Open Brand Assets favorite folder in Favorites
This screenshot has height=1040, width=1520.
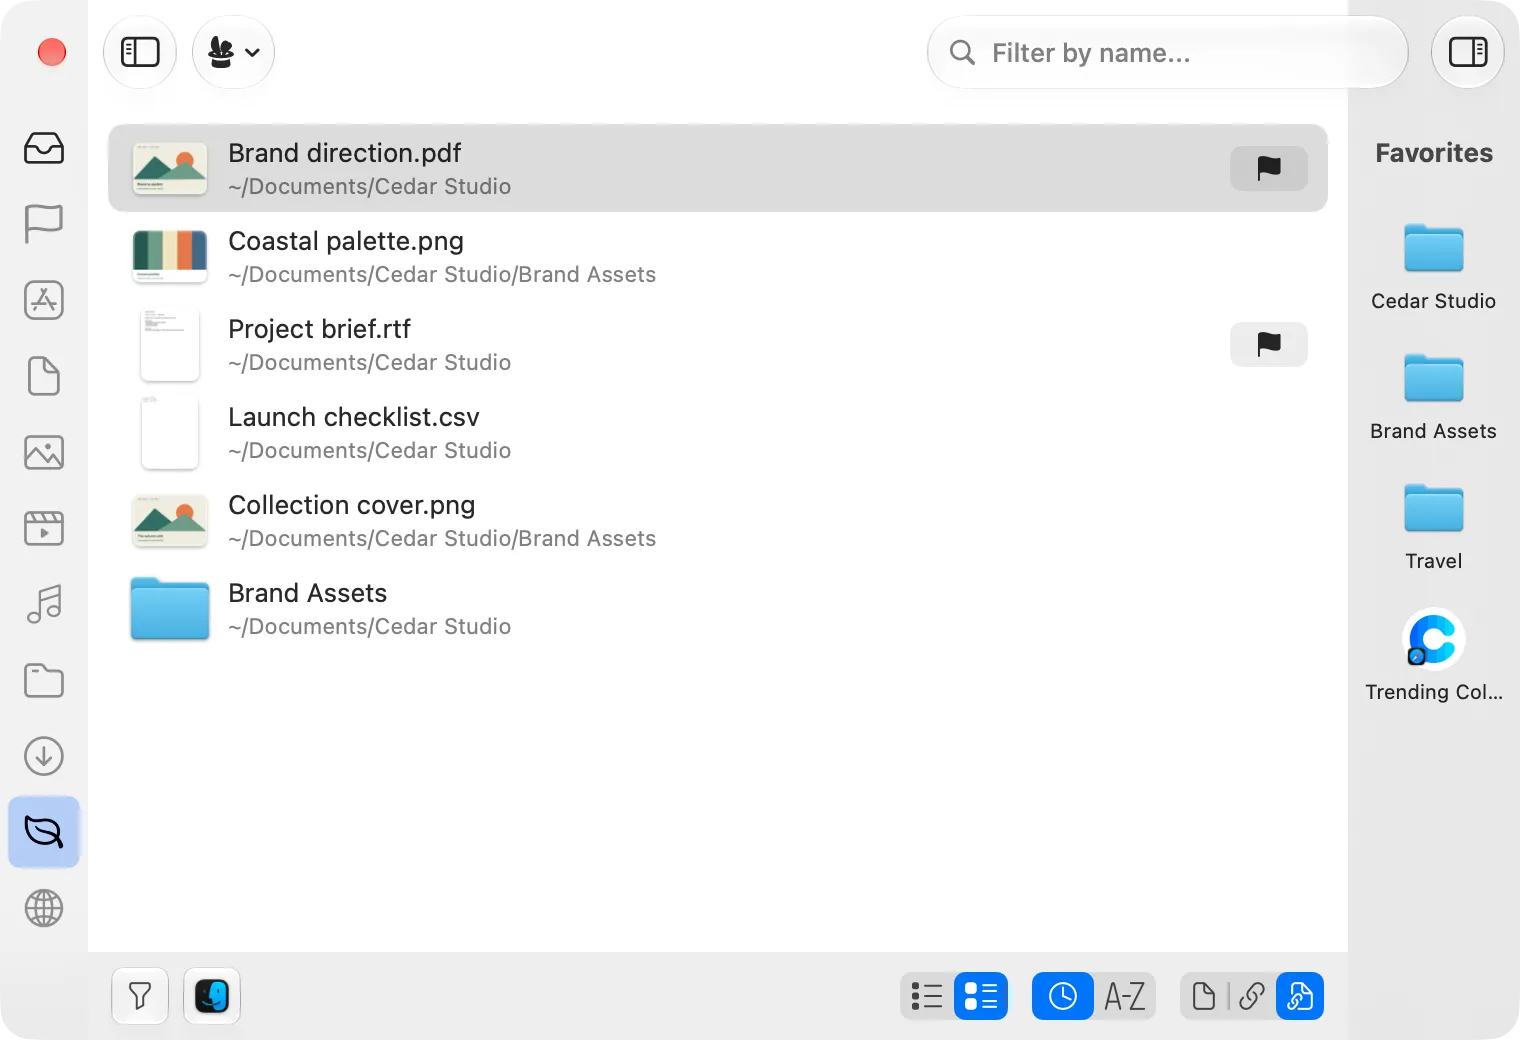tap(1434, 397)
